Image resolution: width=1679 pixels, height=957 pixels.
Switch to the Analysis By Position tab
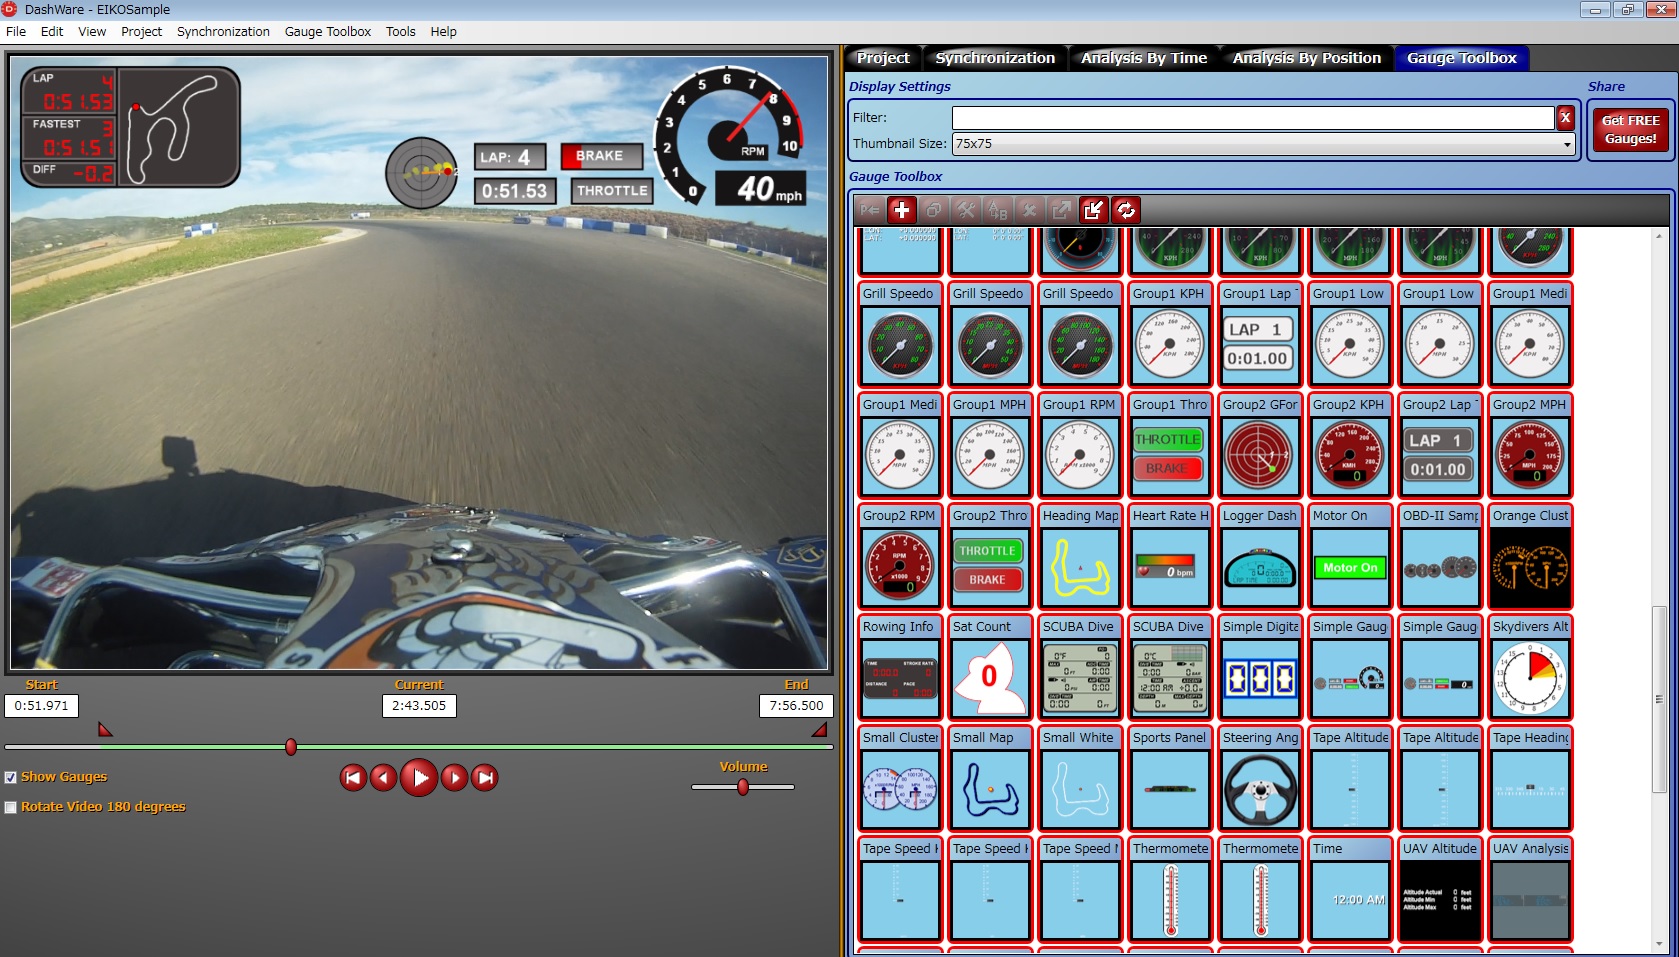point(1307,58)
